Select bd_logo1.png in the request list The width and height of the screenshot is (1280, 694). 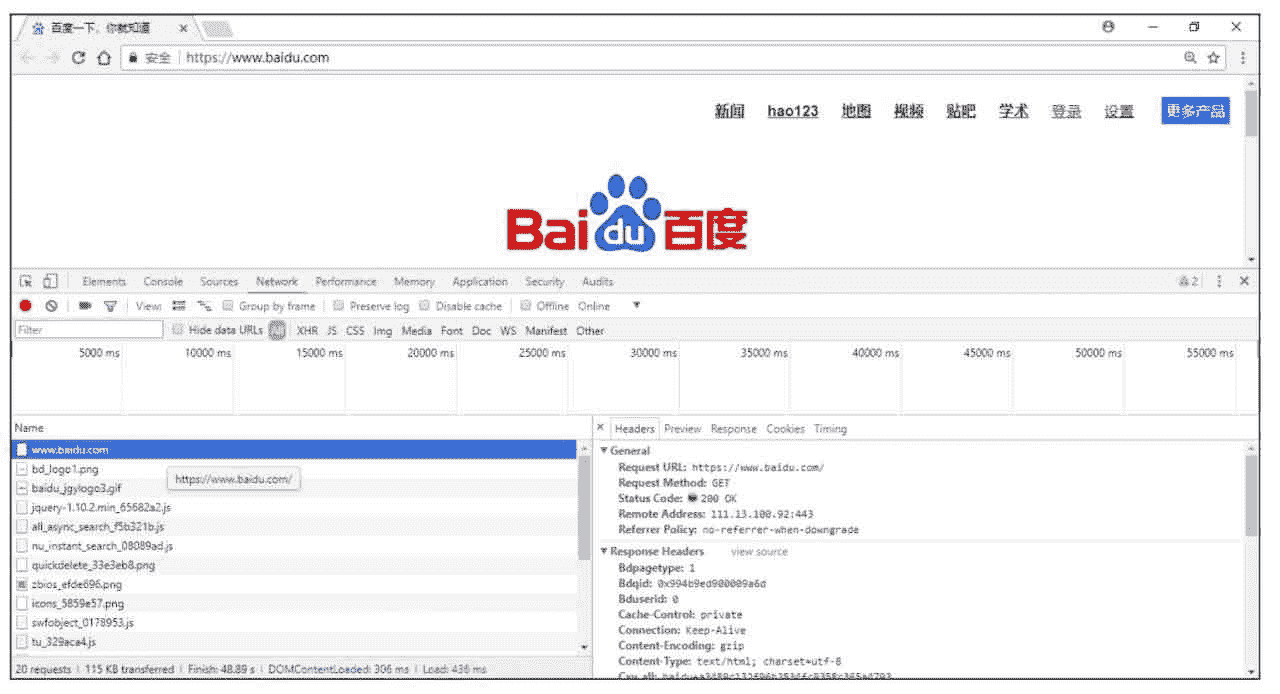(x=65, y=469)
